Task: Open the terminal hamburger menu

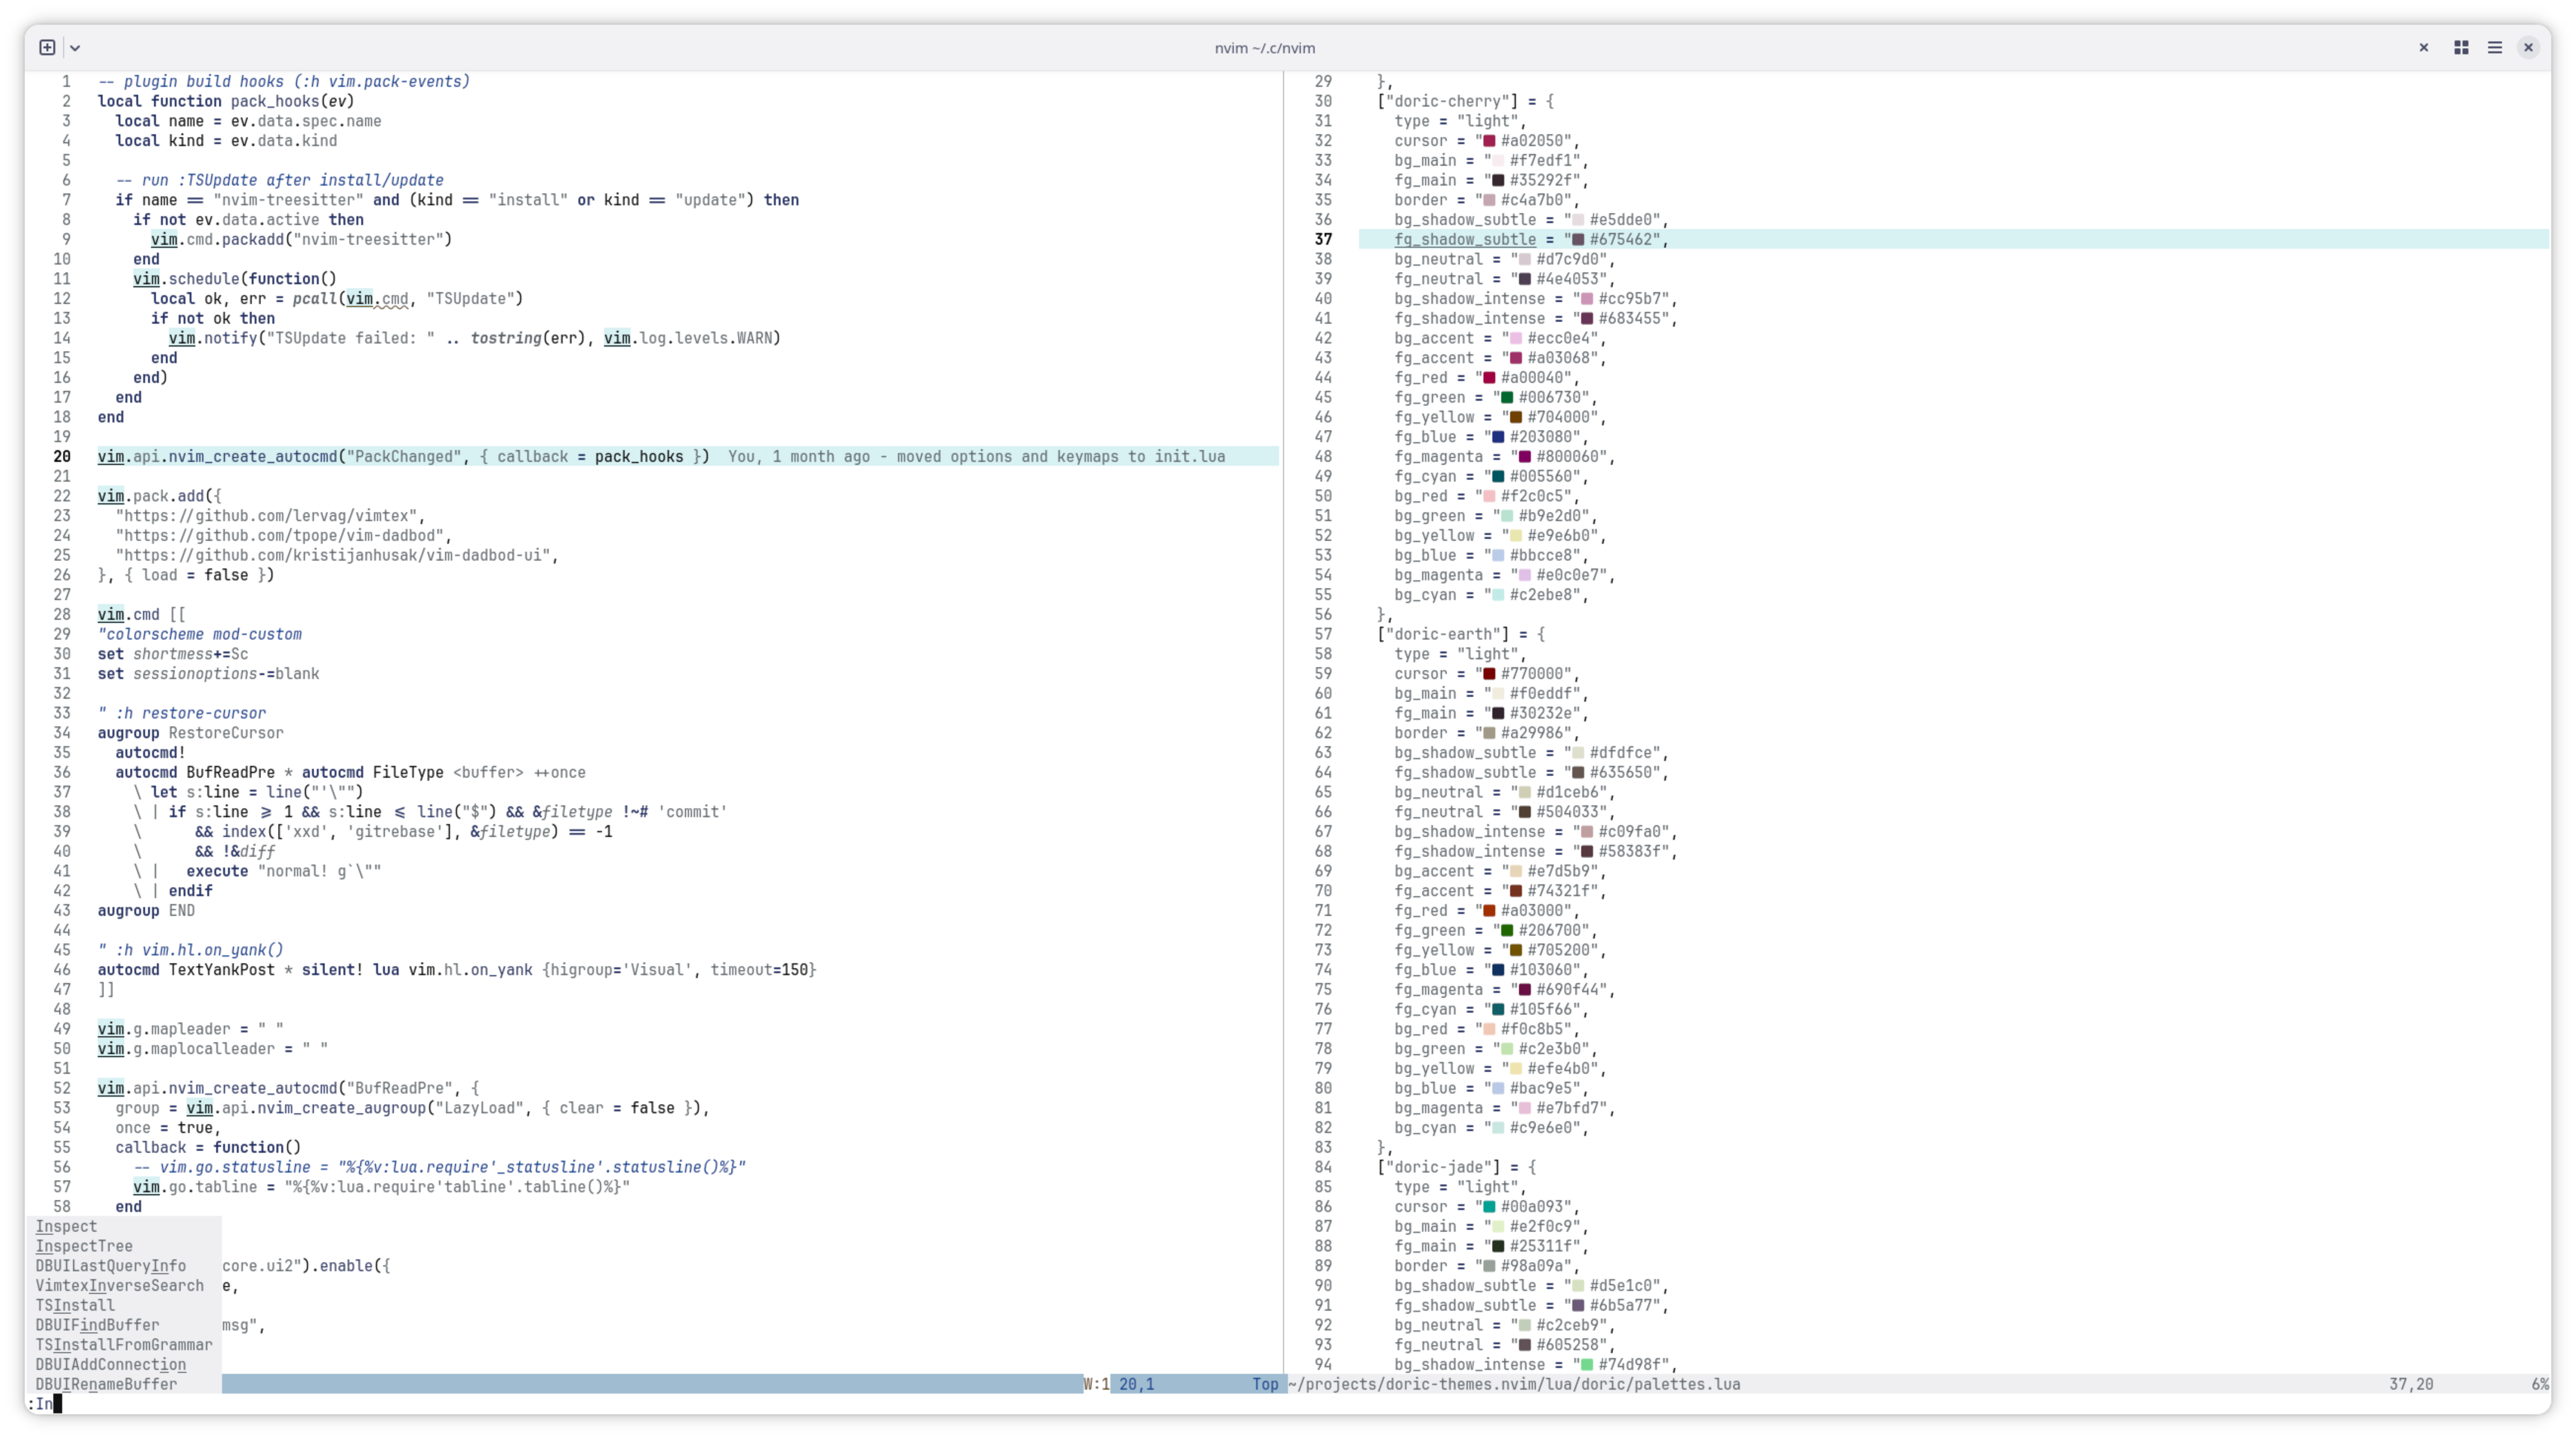Action: (x=2495, y=47)
